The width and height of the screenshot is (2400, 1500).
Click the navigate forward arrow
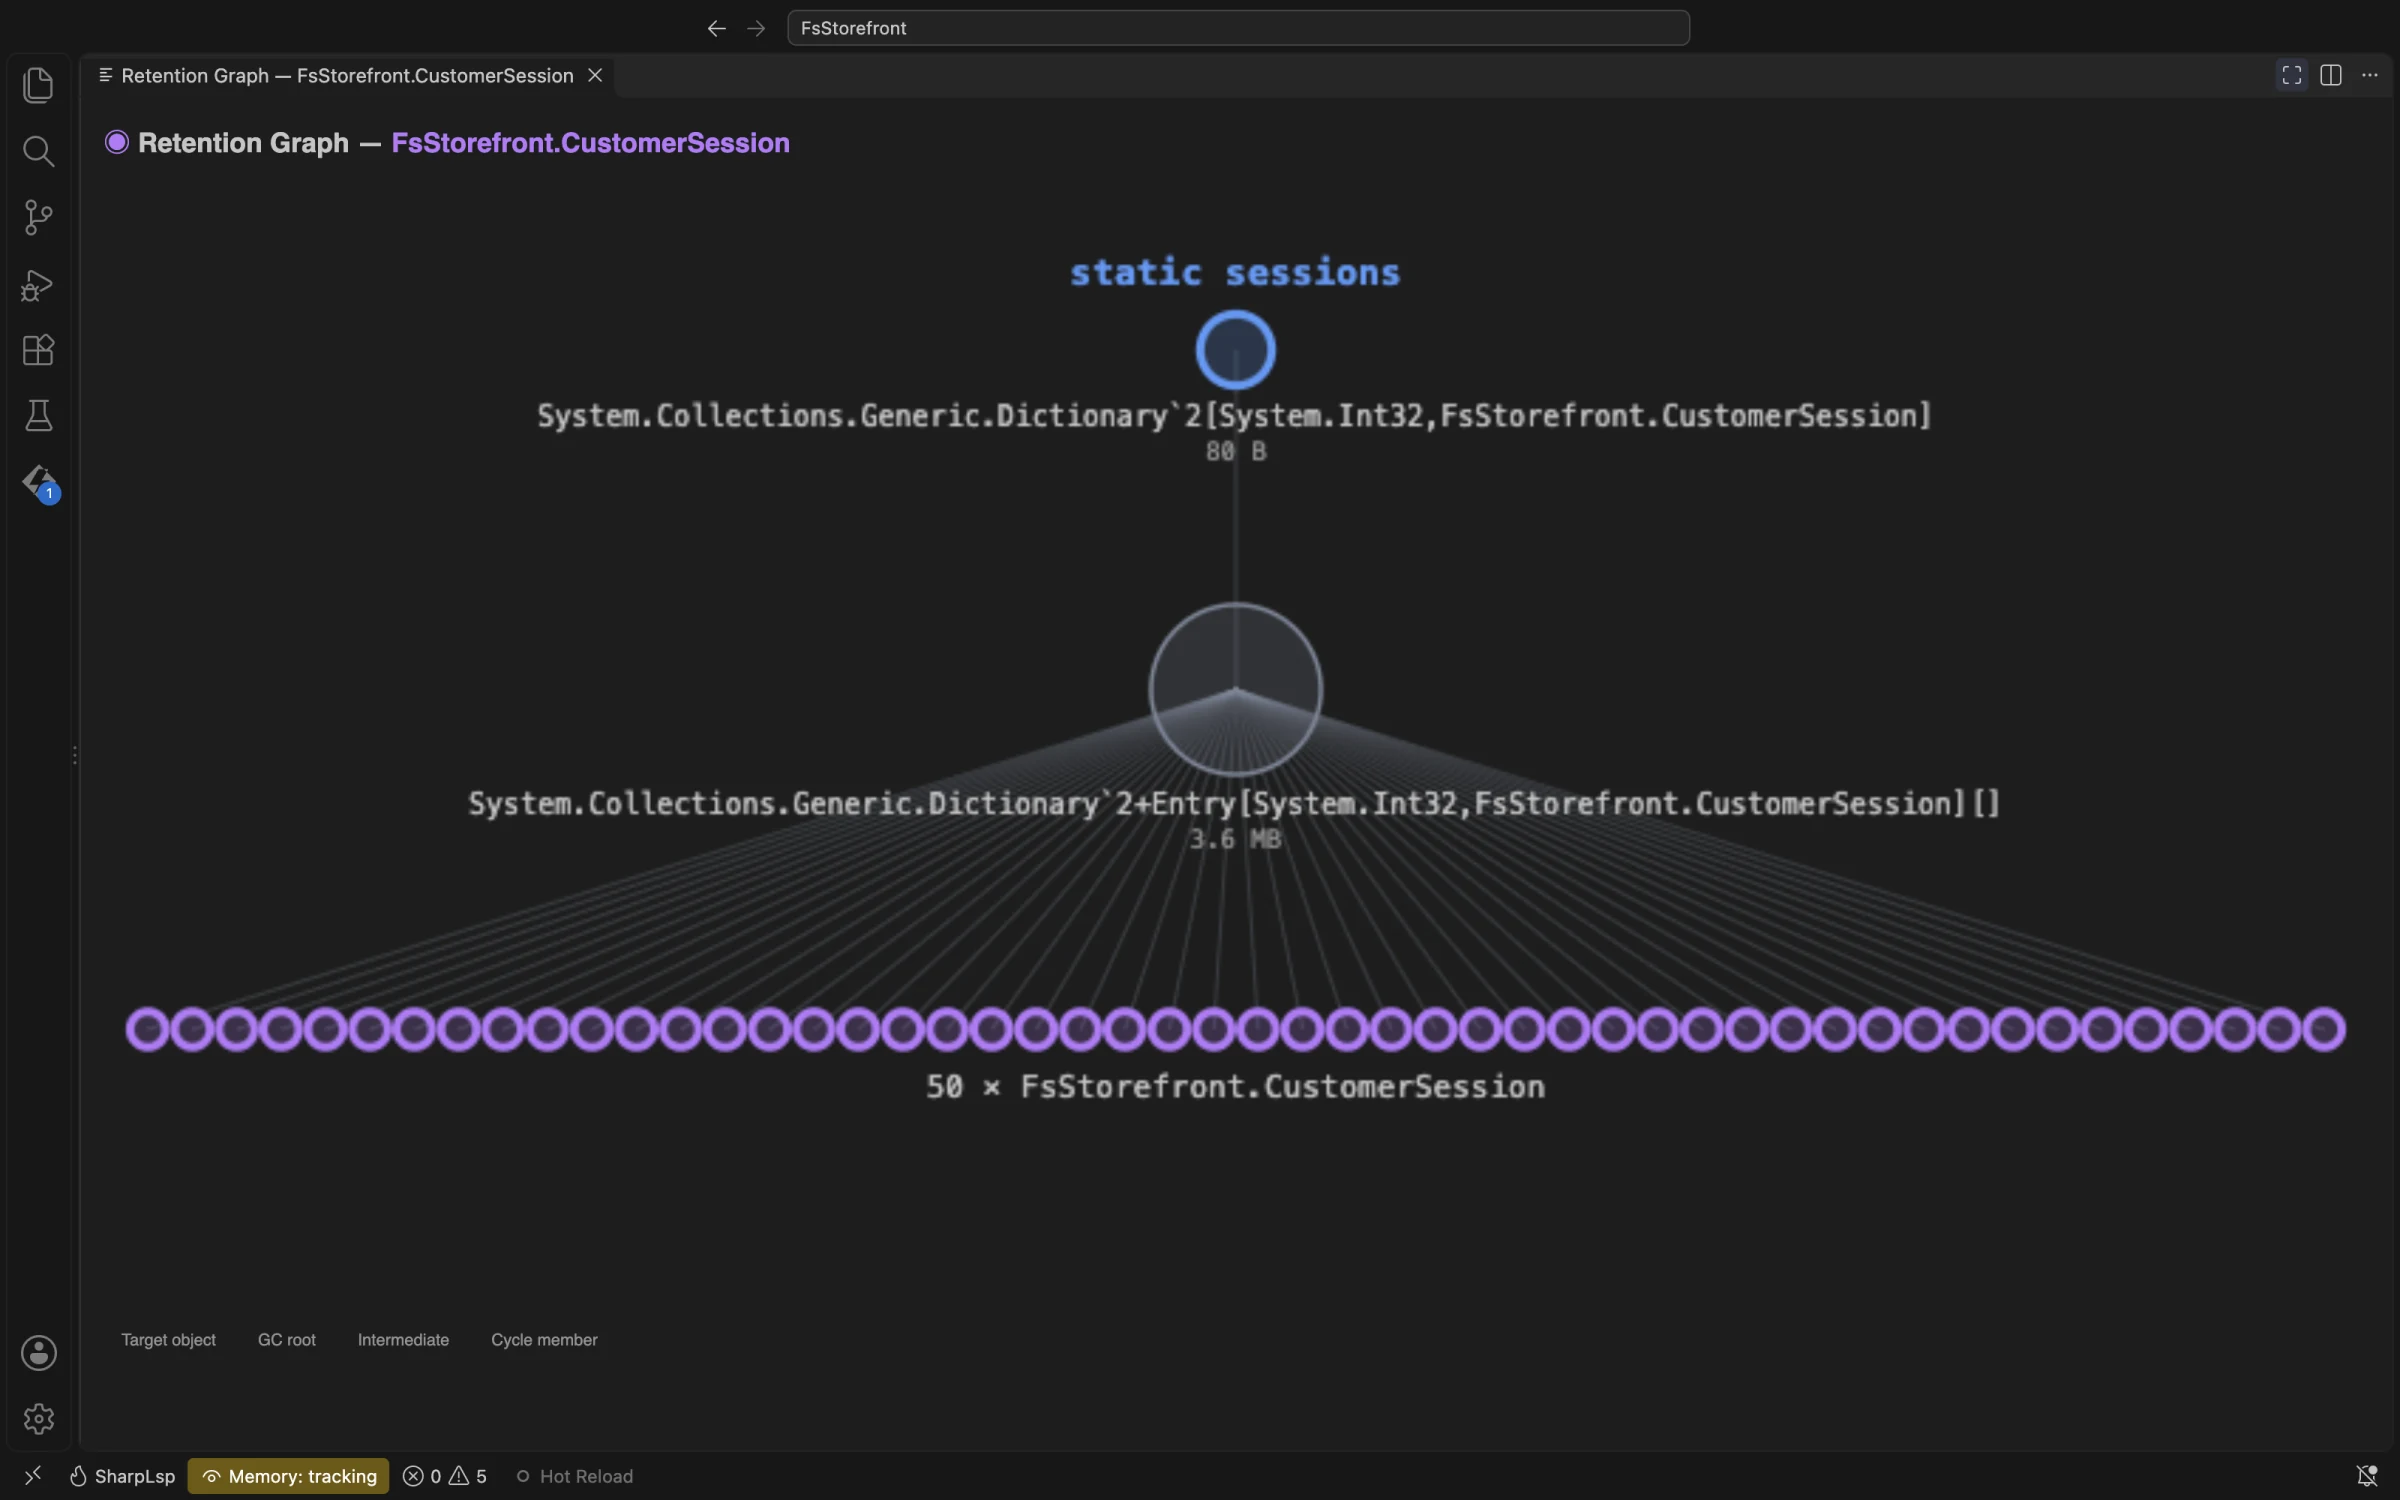(756, 28)
